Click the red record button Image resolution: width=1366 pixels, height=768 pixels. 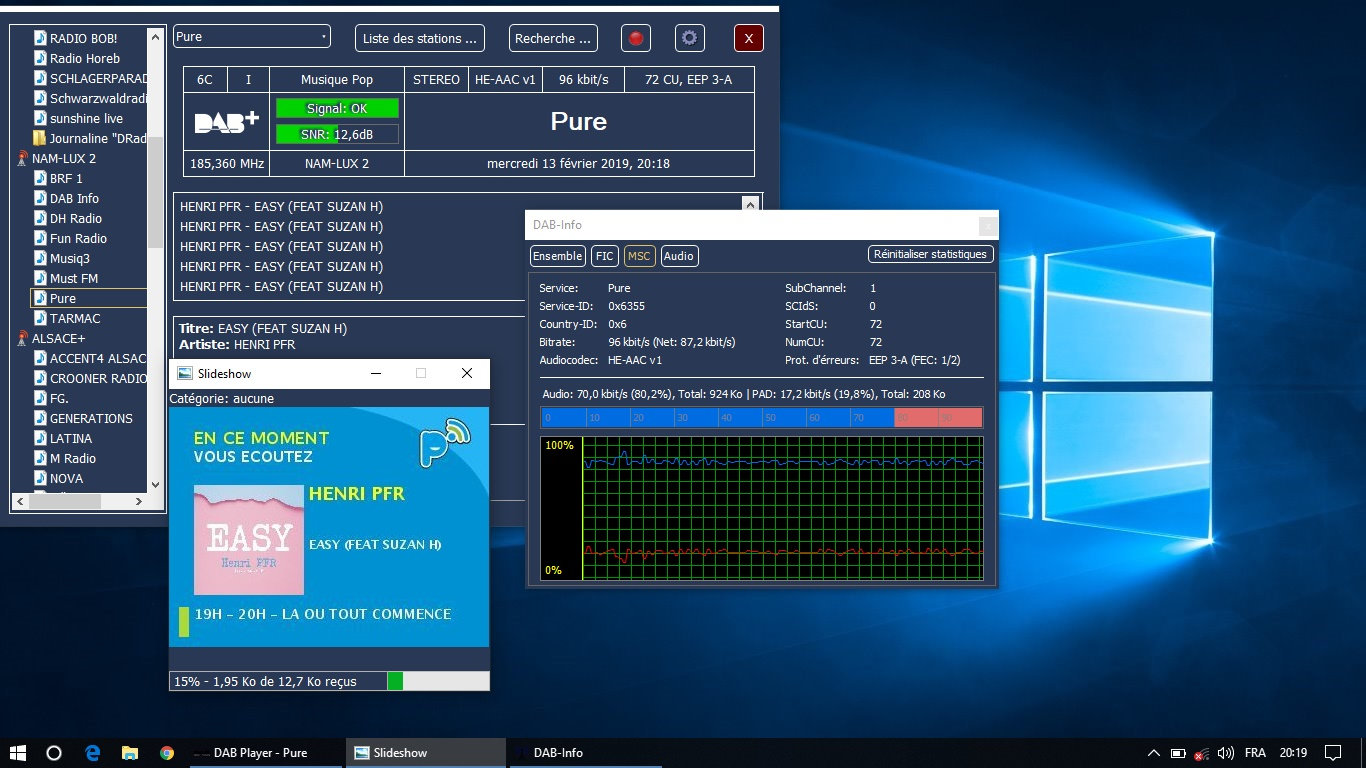[635, 39]
